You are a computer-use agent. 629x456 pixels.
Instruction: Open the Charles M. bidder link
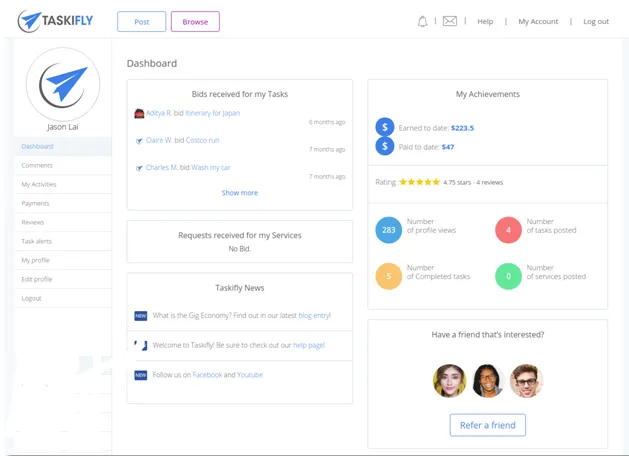(162, 168)
